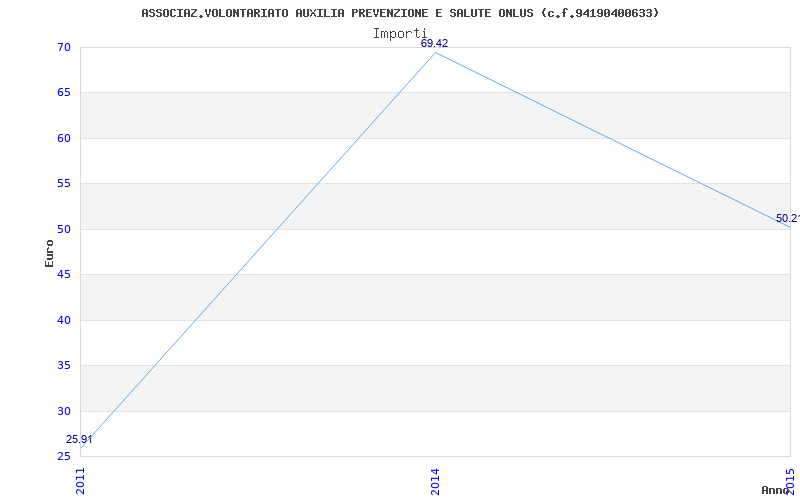Click the 50.21 data point label
Image resolution: width=800 pixels, height=500 pixels.
tap(788, 218)
